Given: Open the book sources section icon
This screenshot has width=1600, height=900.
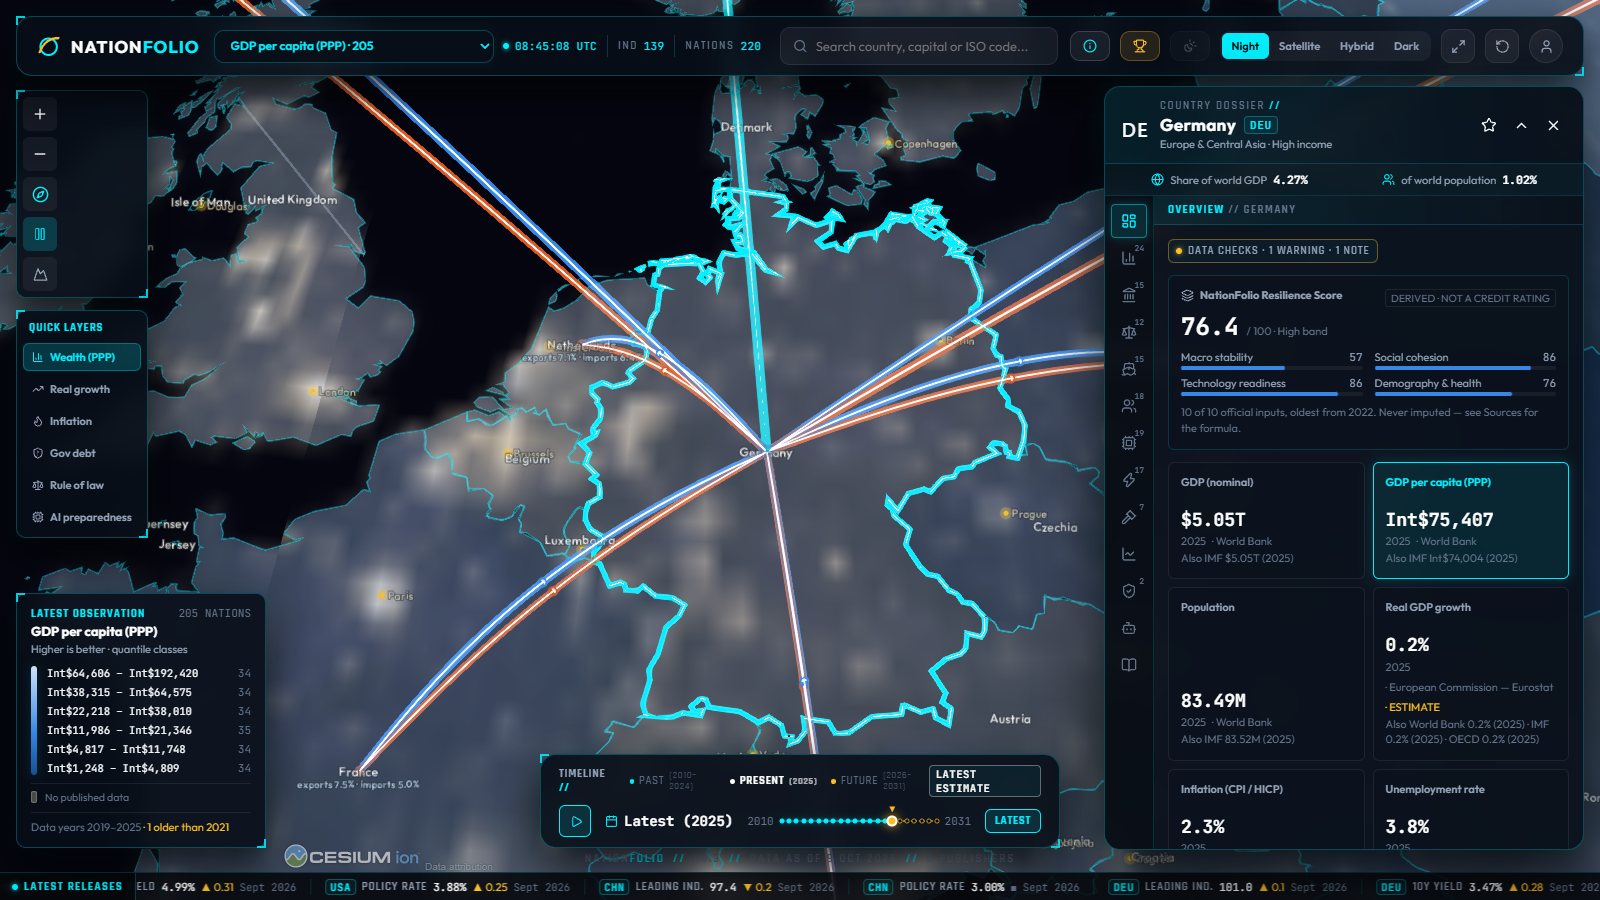Looking at the screenshot, I should [1129, 665].
